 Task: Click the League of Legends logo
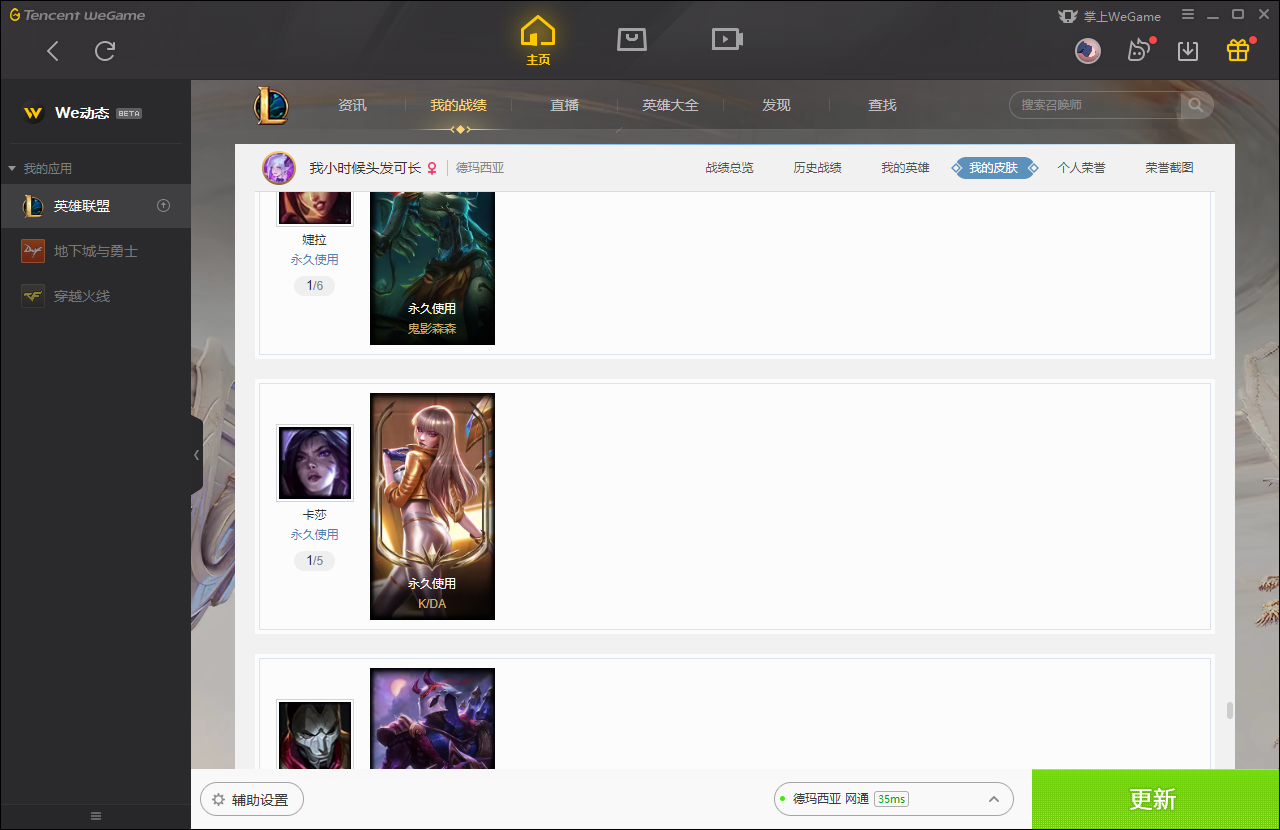point(271,105)
